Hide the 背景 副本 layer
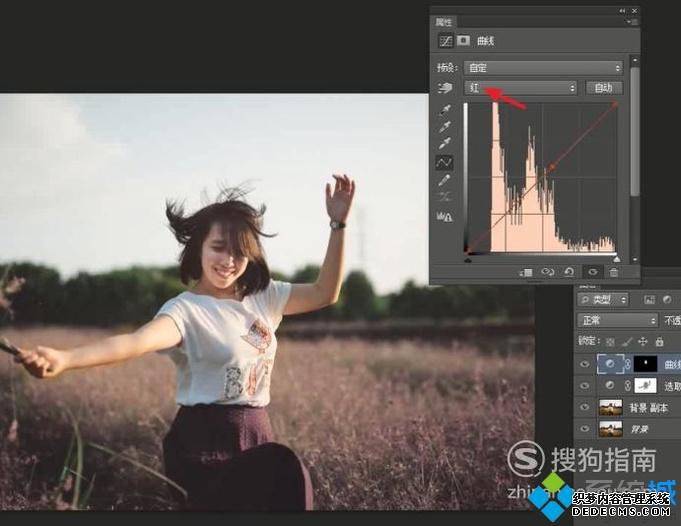Image resolution: width=681 pixels, height=526 pixels. pyautogui.click(x=585, y=407)
